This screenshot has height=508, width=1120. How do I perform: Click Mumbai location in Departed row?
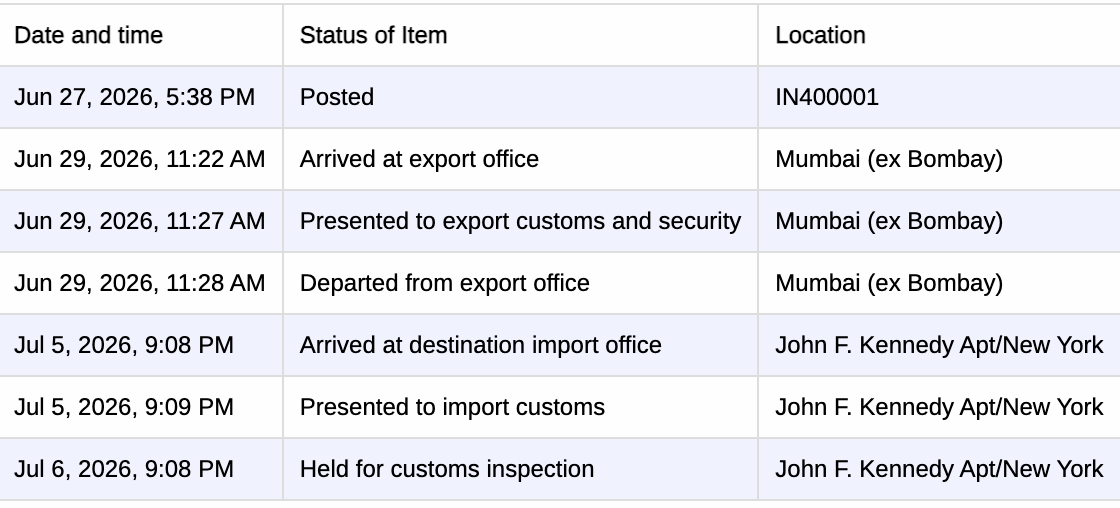(x=889, y=283)
